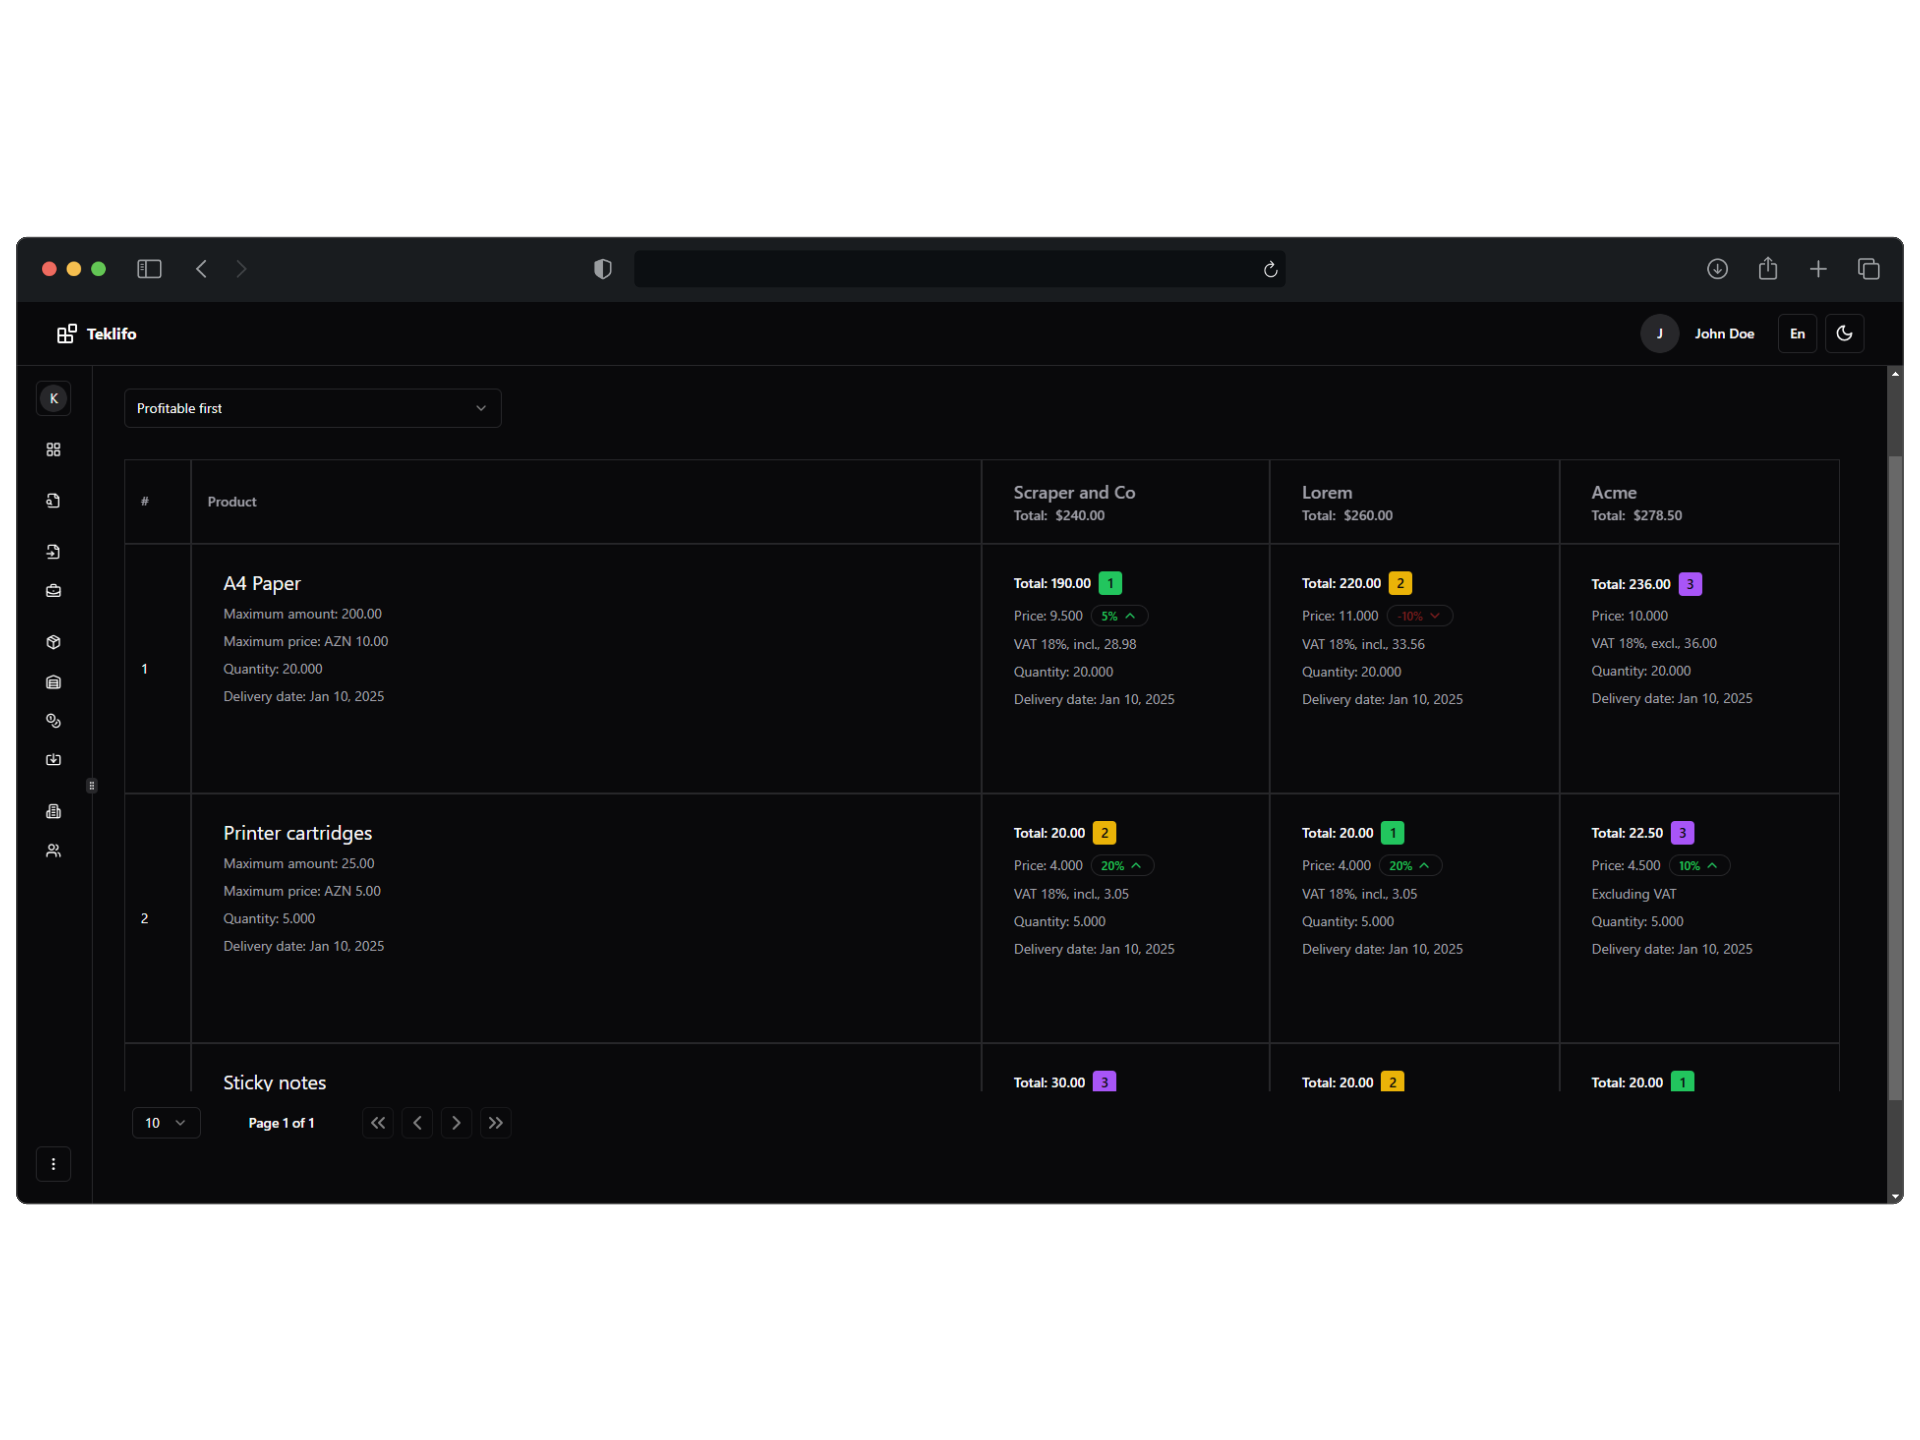Click the users icon in sidebar
This screenshot has width=1920, height=1440.
click(53, 851)
